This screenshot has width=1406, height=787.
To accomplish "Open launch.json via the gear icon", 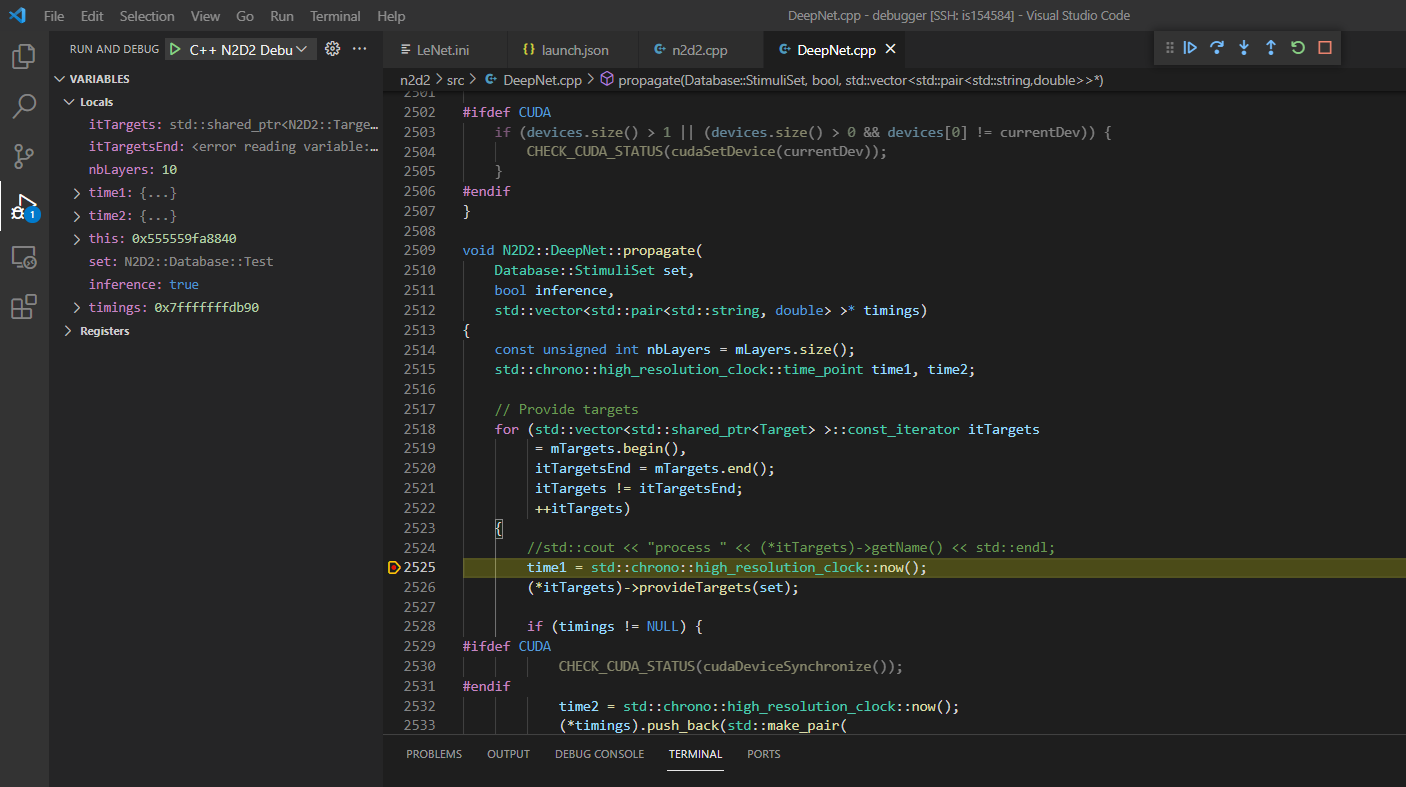I will pyautogui.click(x=333, y=49).
